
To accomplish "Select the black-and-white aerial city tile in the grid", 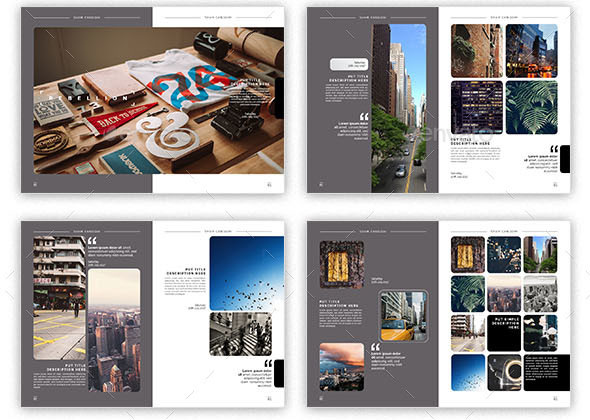I will [540, 294].
